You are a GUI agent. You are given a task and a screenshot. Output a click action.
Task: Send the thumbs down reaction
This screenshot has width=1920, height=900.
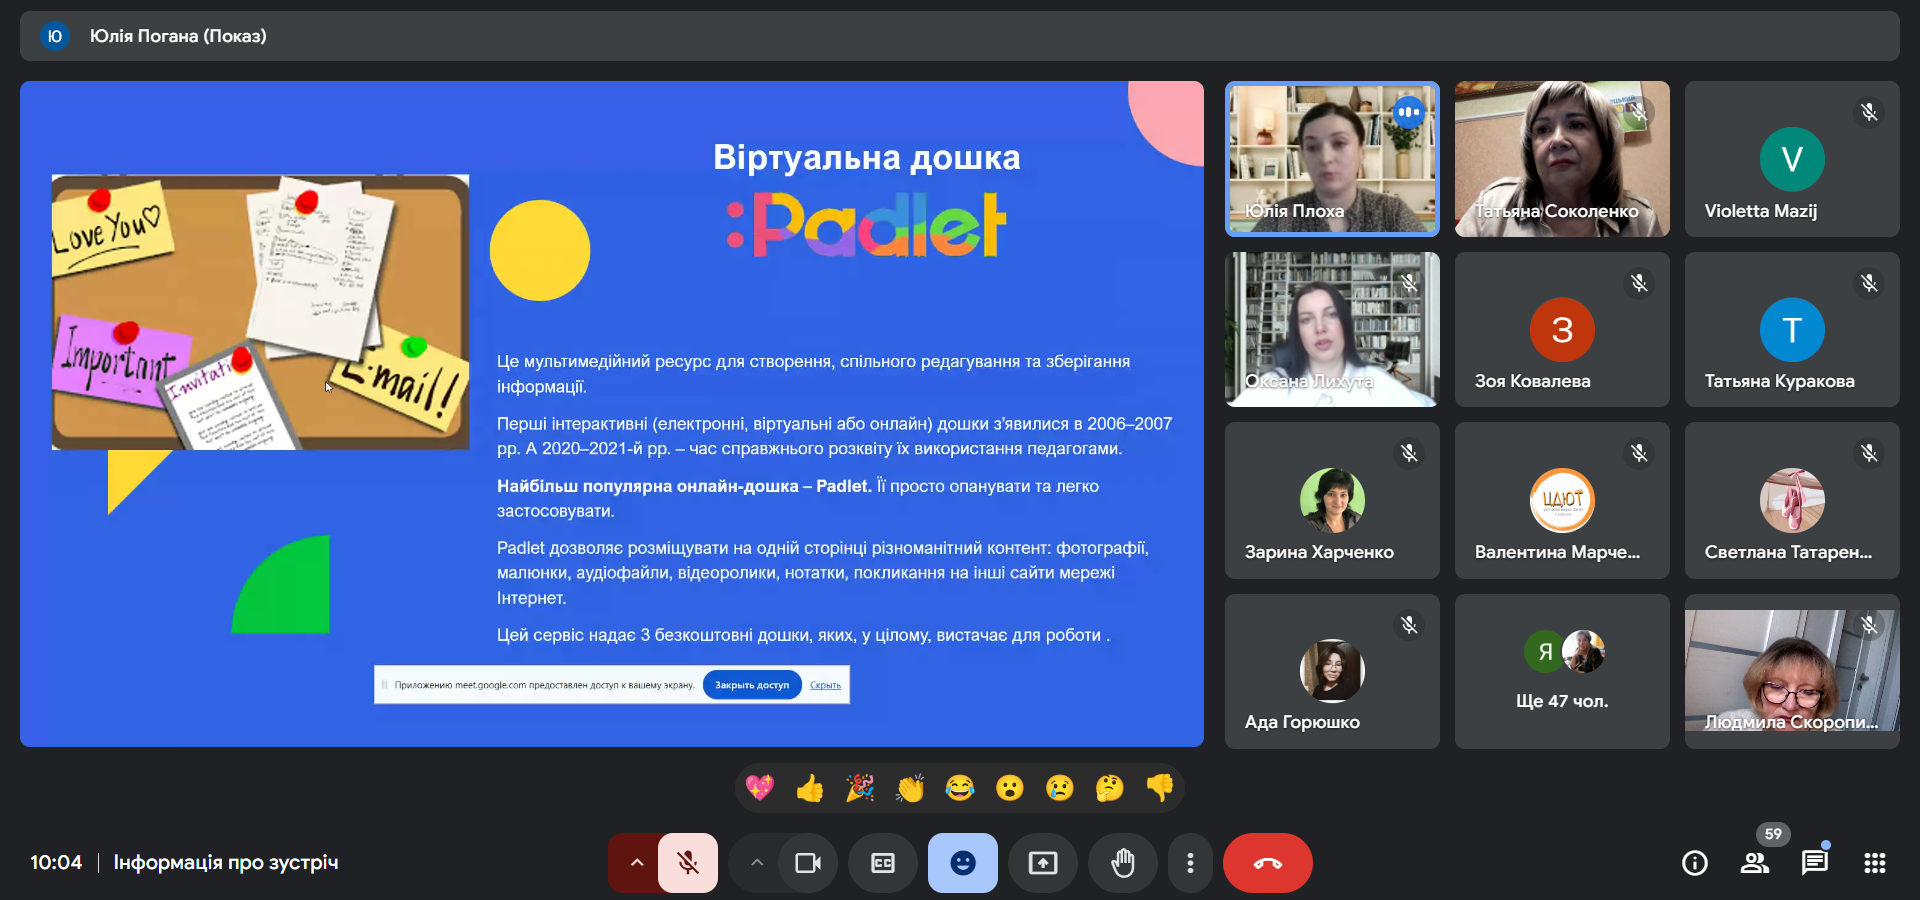point(1160,788)
